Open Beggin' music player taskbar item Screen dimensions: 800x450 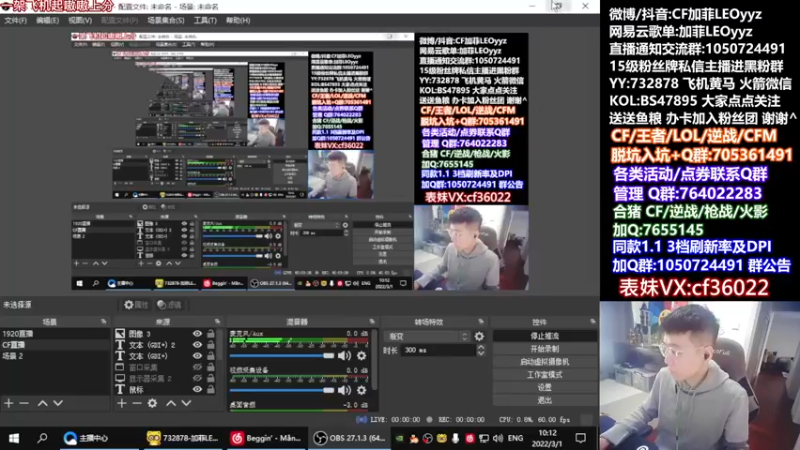265,438
